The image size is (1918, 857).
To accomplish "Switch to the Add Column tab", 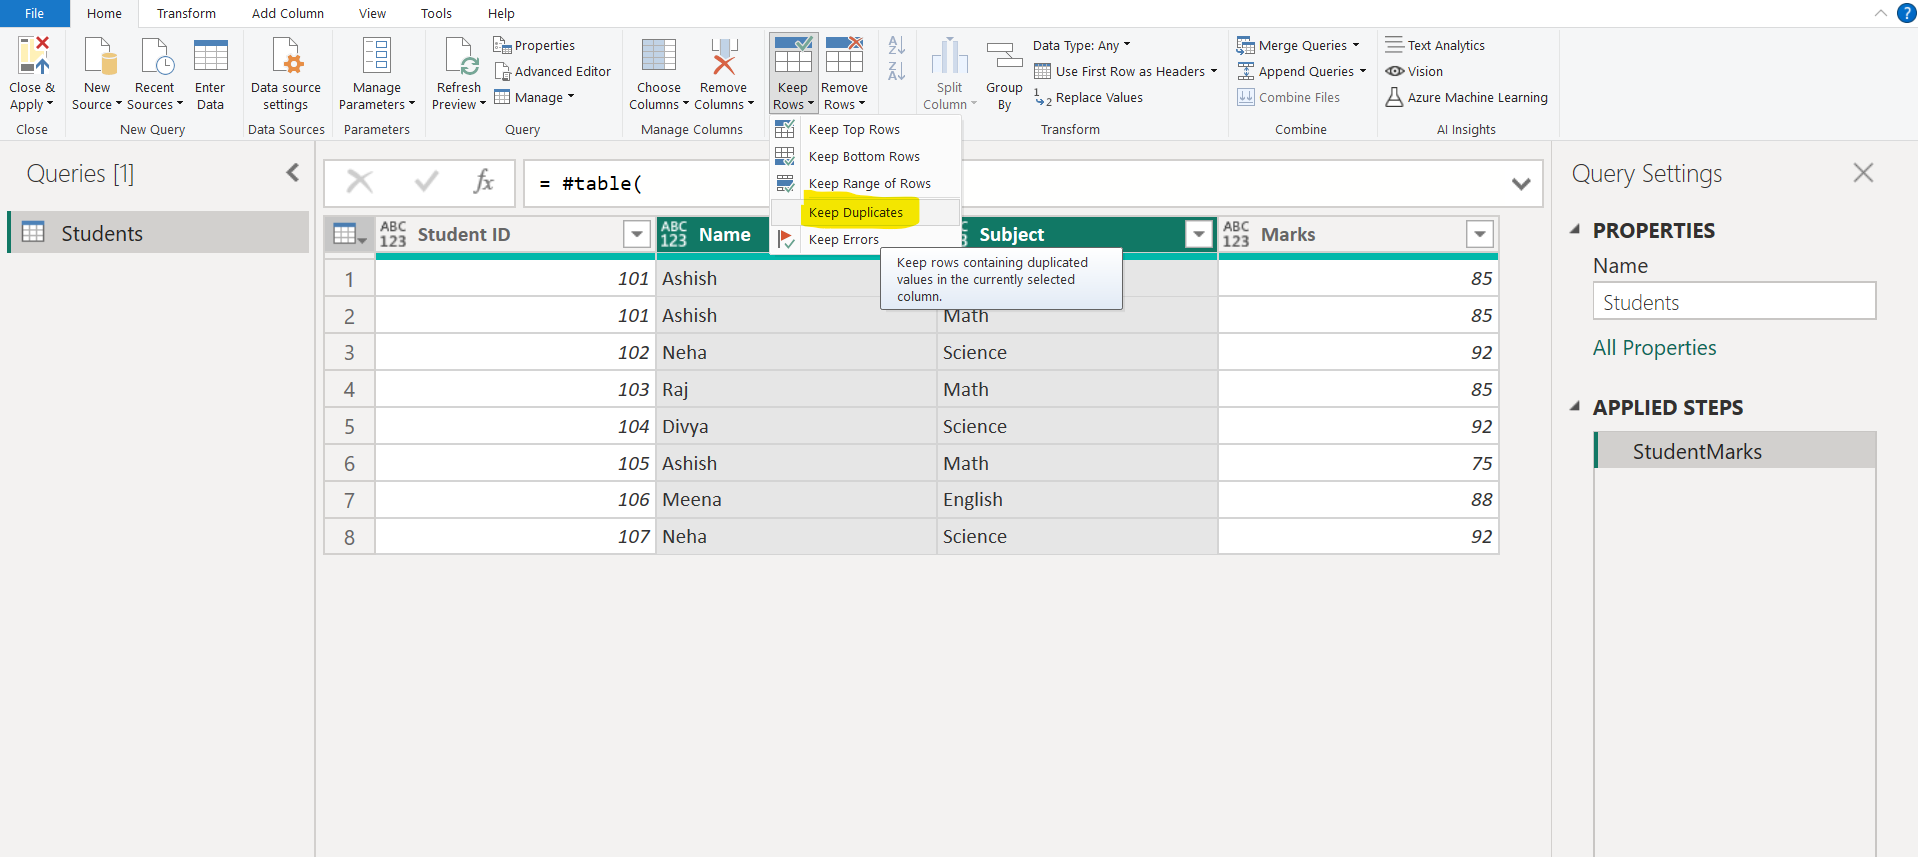I will click(x=287, y=14).
